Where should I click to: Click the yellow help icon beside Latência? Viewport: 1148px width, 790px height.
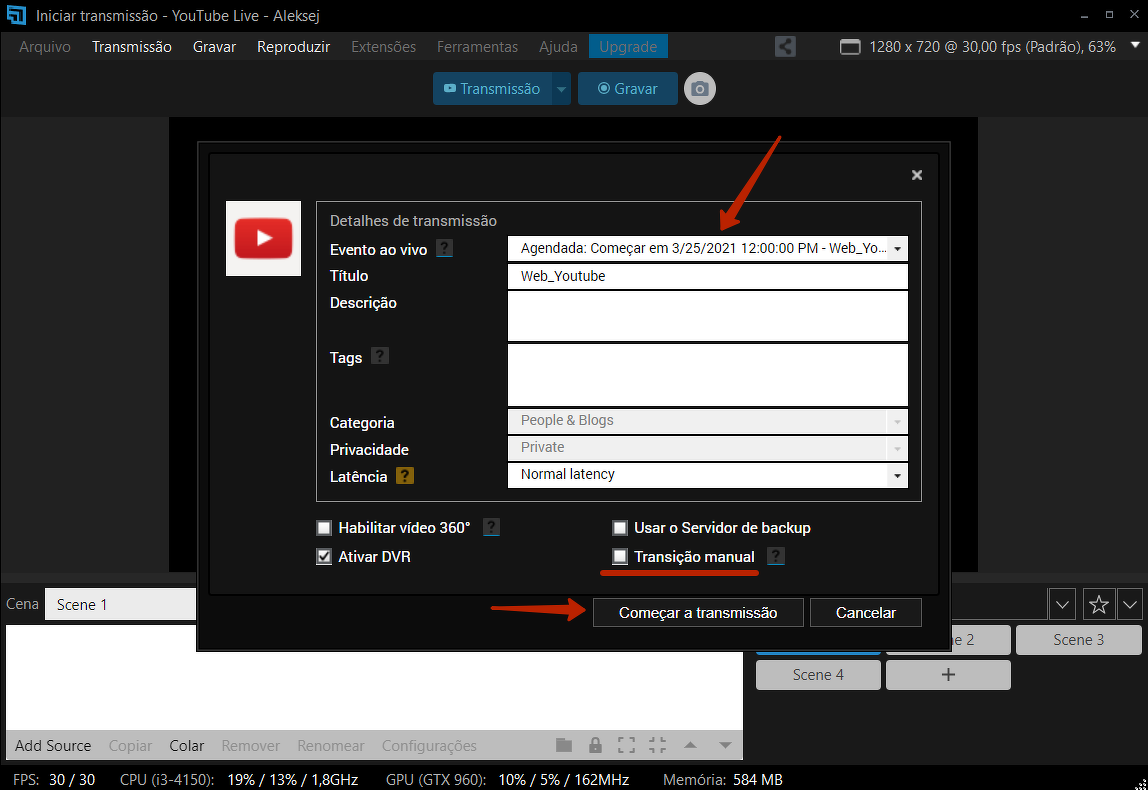pos(405,477)
